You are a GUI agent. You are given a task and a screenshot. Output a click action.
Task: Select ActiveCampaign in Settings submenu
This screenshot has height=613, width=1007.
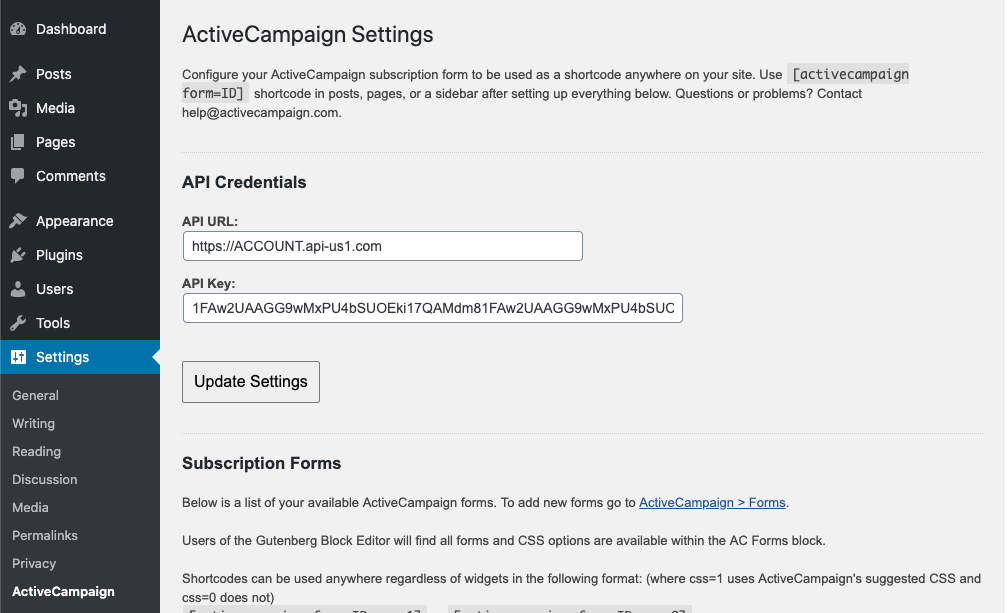[x=63, y=591]
